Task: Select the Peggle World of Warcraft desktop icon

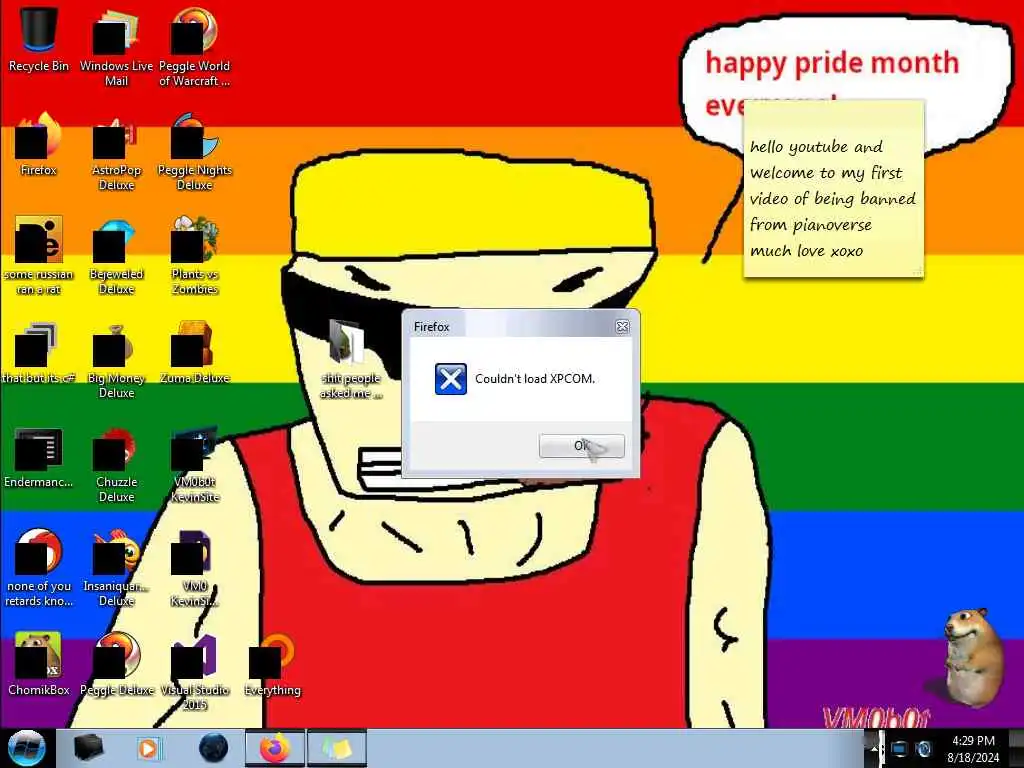Action: [x=195, y=47]
